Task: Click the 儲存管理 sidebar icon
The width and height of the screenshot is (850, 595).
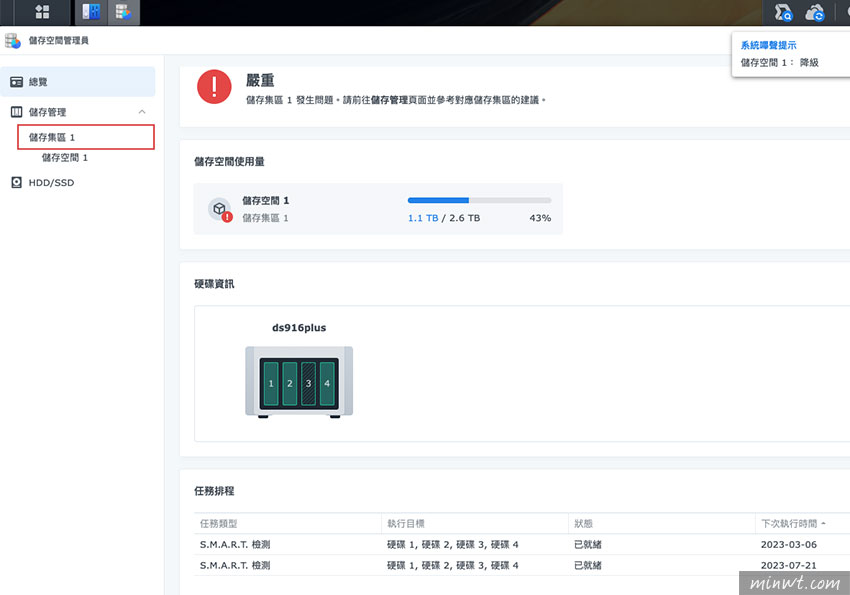Action: [x=17, y=112]
